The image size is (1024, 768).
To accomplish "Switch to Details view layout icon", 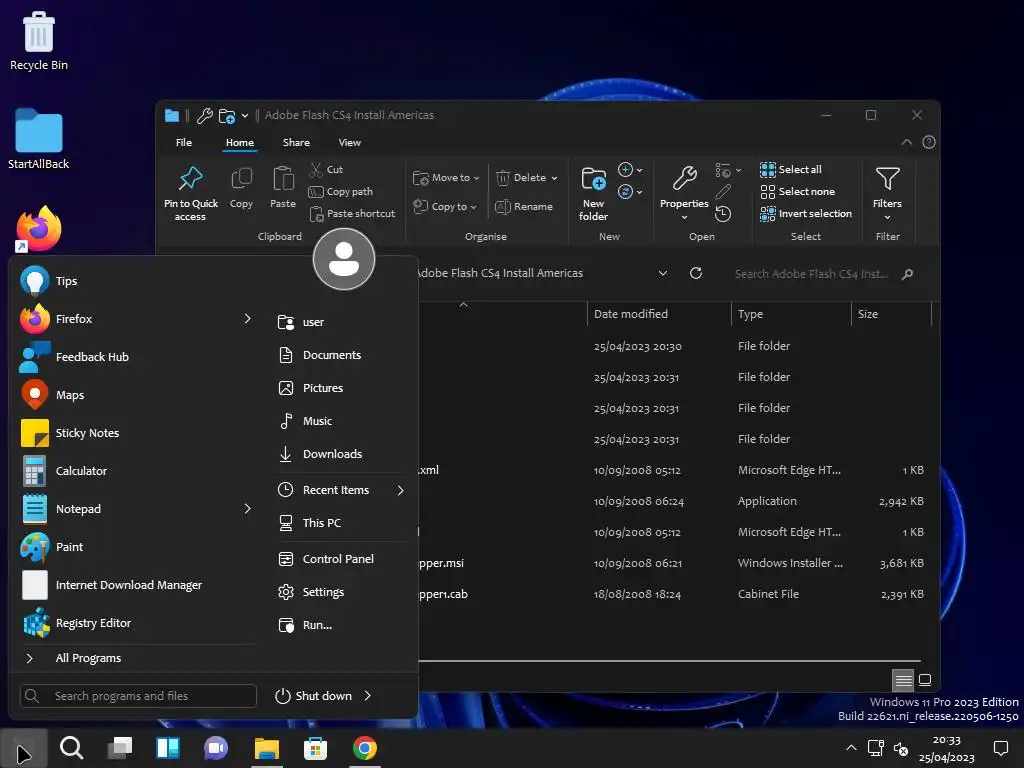I will point(903,680).
